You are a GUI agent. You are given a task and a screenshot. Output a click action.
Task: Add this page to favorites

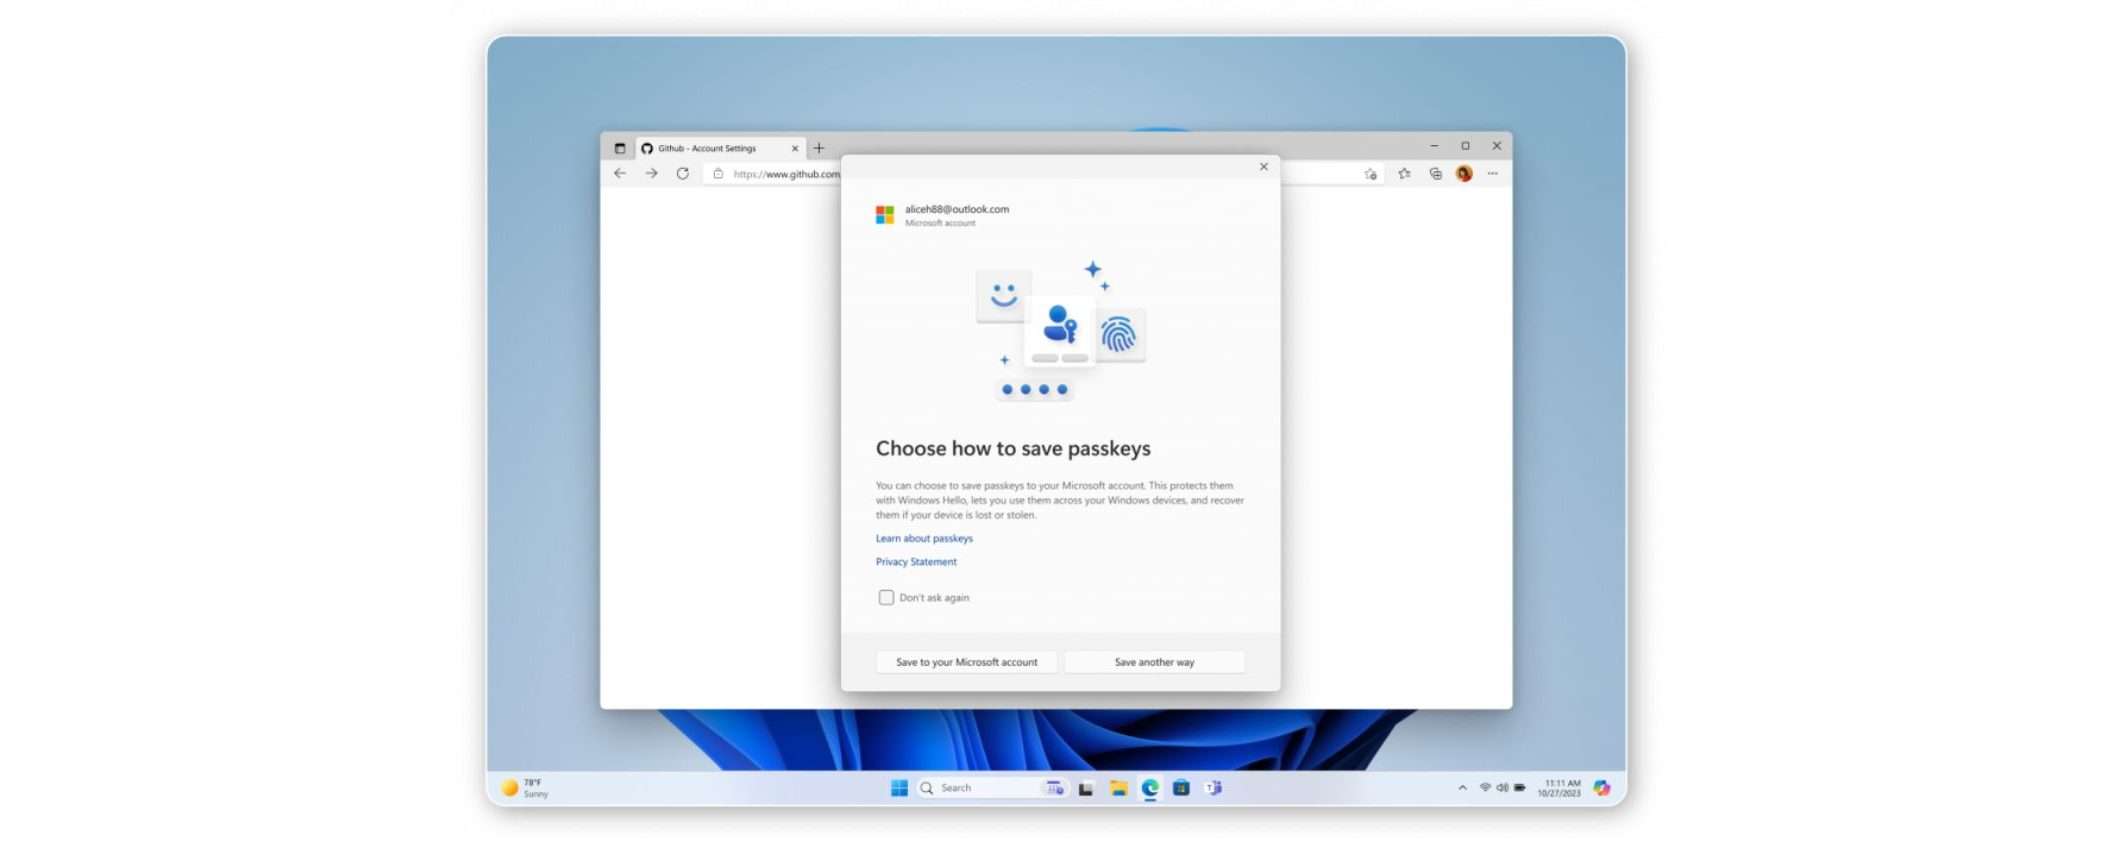click(x=1370, y=174)
